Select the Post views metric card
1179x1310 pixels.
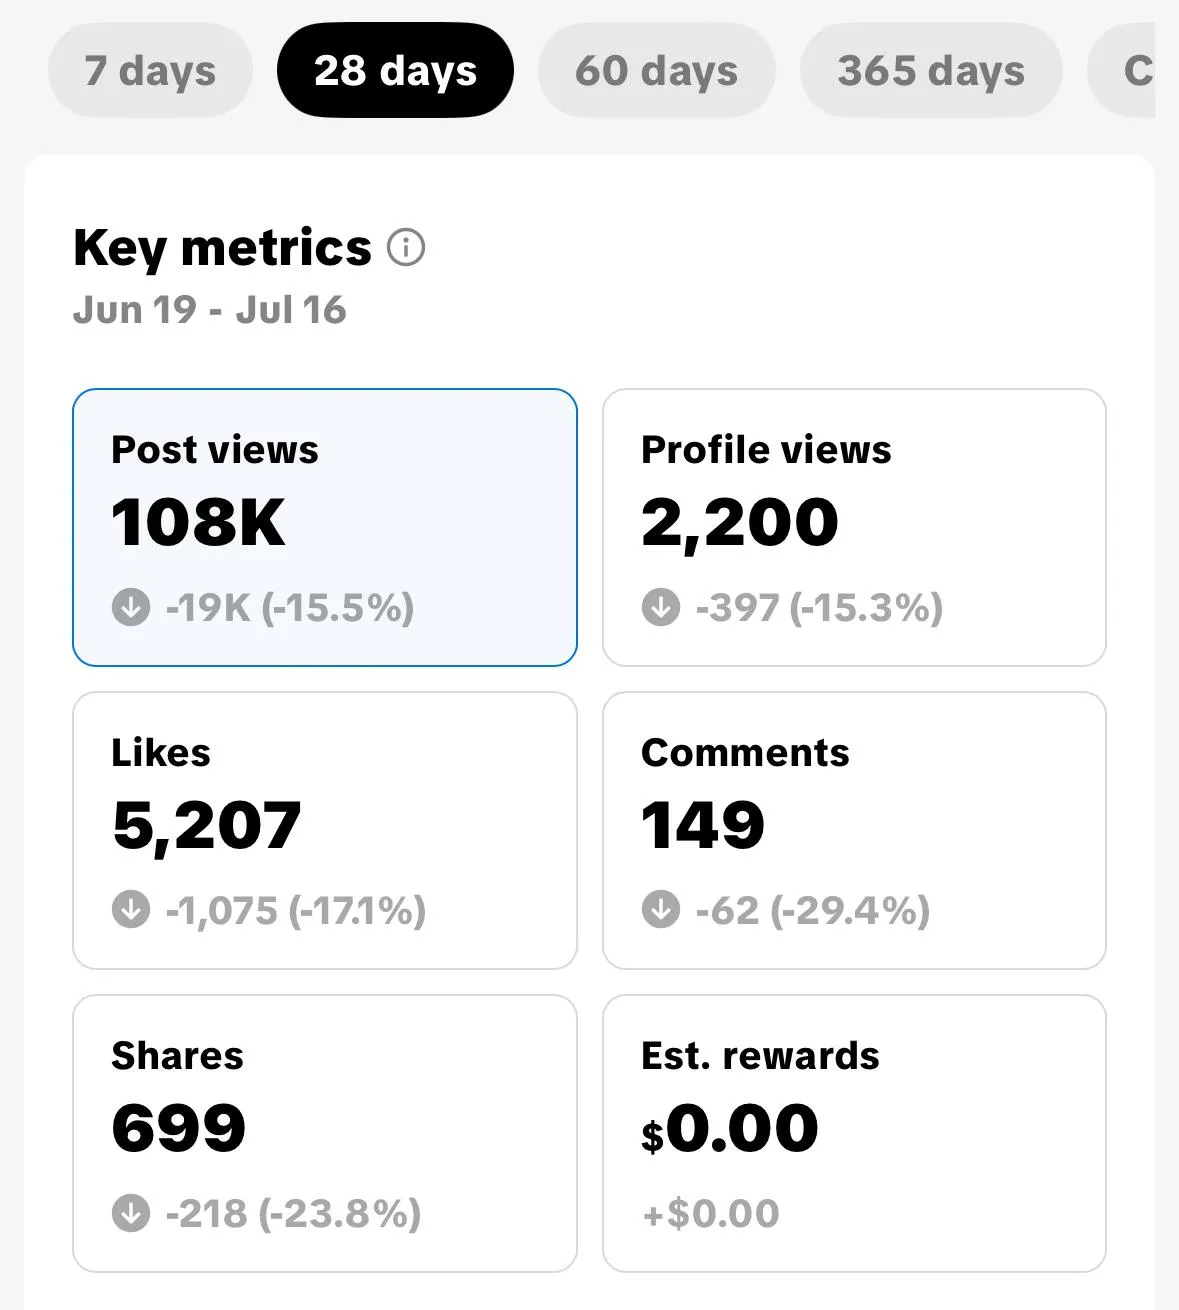(325, 527)
